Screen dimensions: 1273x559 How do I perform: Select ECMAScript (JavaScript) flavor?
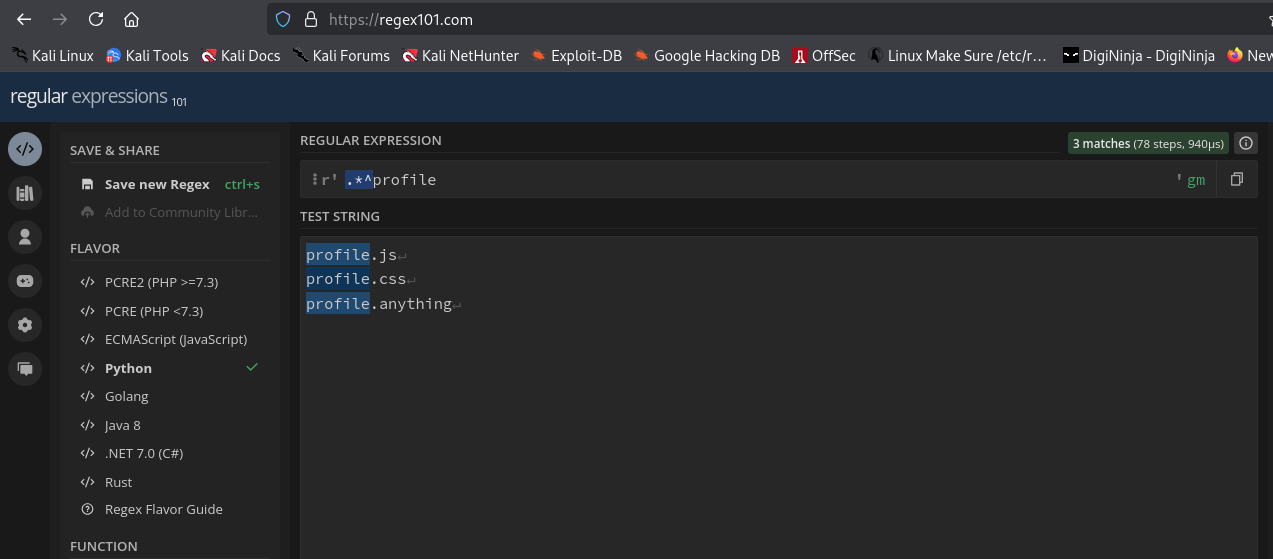click(x=175, y=340)
